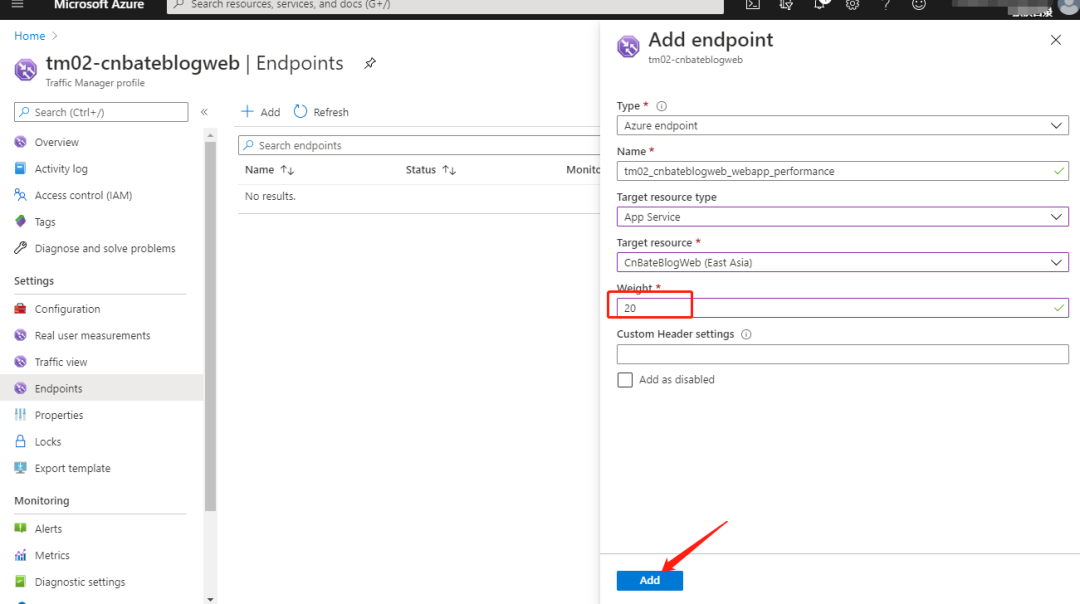Click the left menu scrollbar thumb
Viewport: 1080px width, 604px height.
(210, 327)
